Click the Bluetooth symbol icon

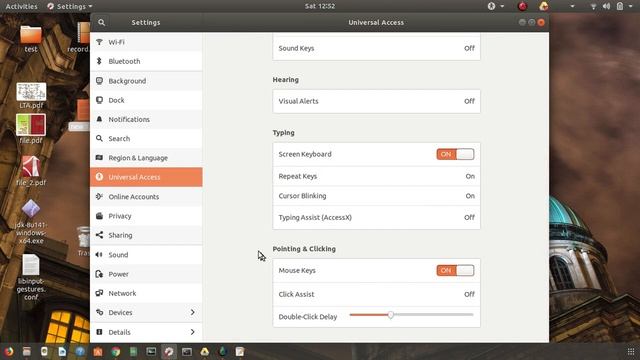(x=99, y=61)
